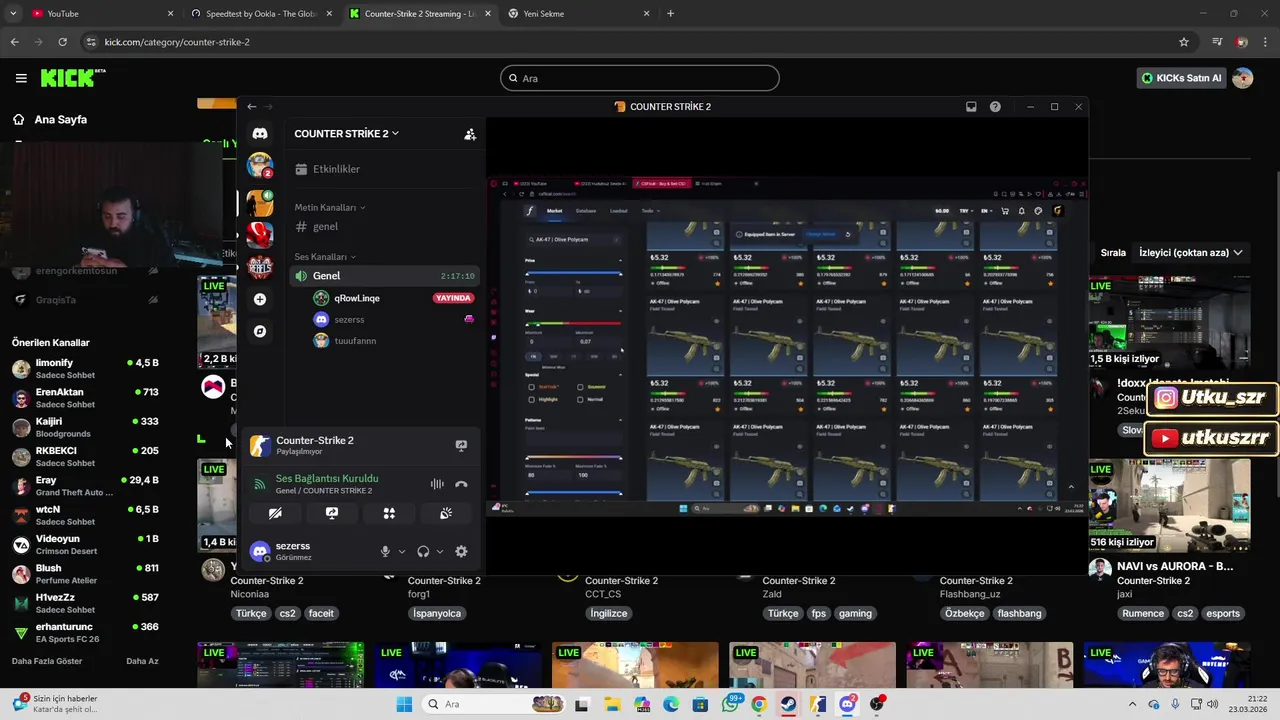Image resolution: width=1280 pixels, height=720 pixels.
Task: Open the Kick hamburger menu
Action: (x=21, y=78)
